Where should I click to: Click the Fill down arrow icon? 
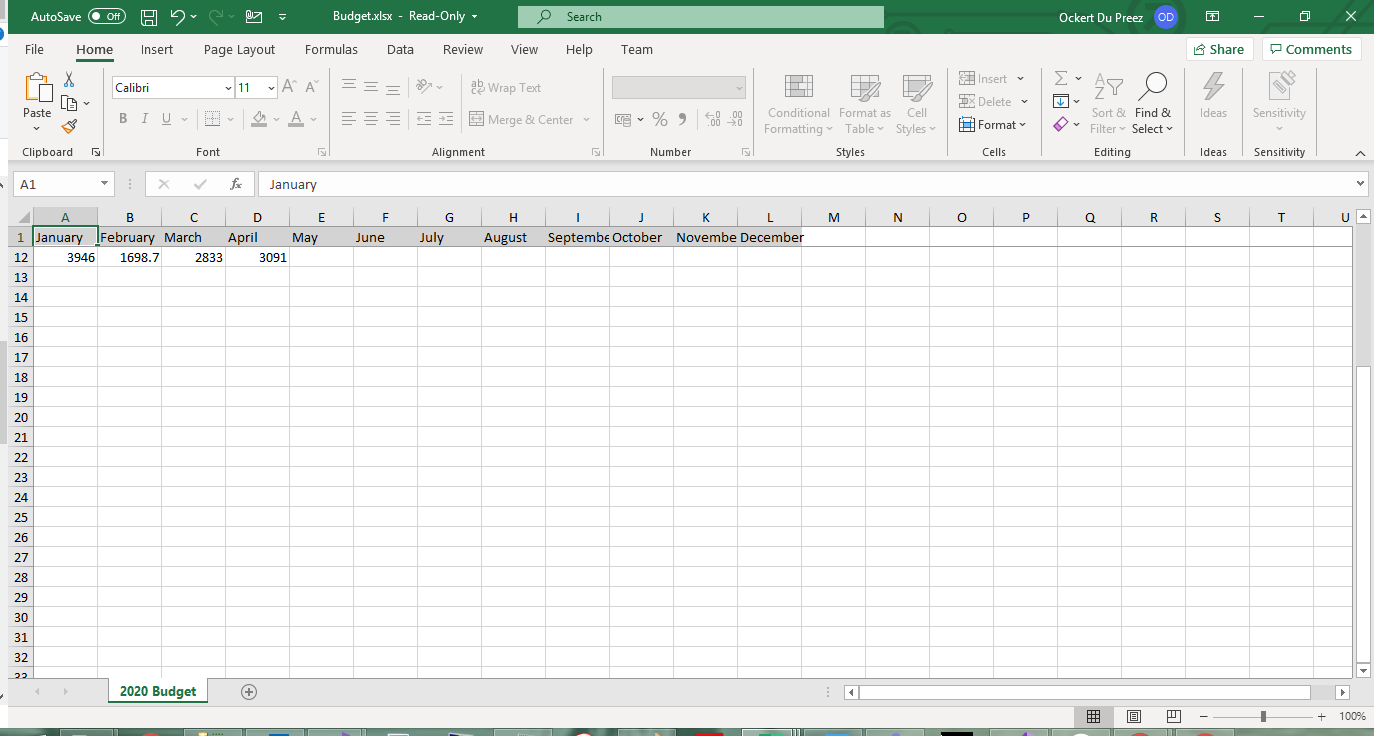[1061, 101]
